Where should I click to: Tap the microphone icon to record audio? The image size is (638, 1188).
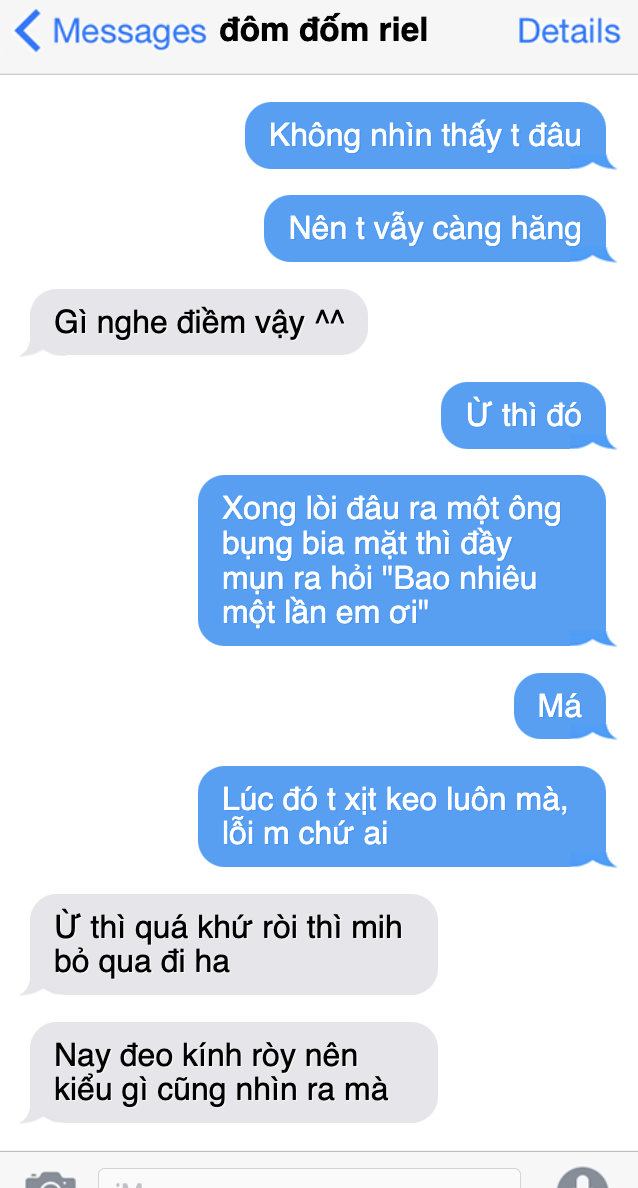[582, 1178]
